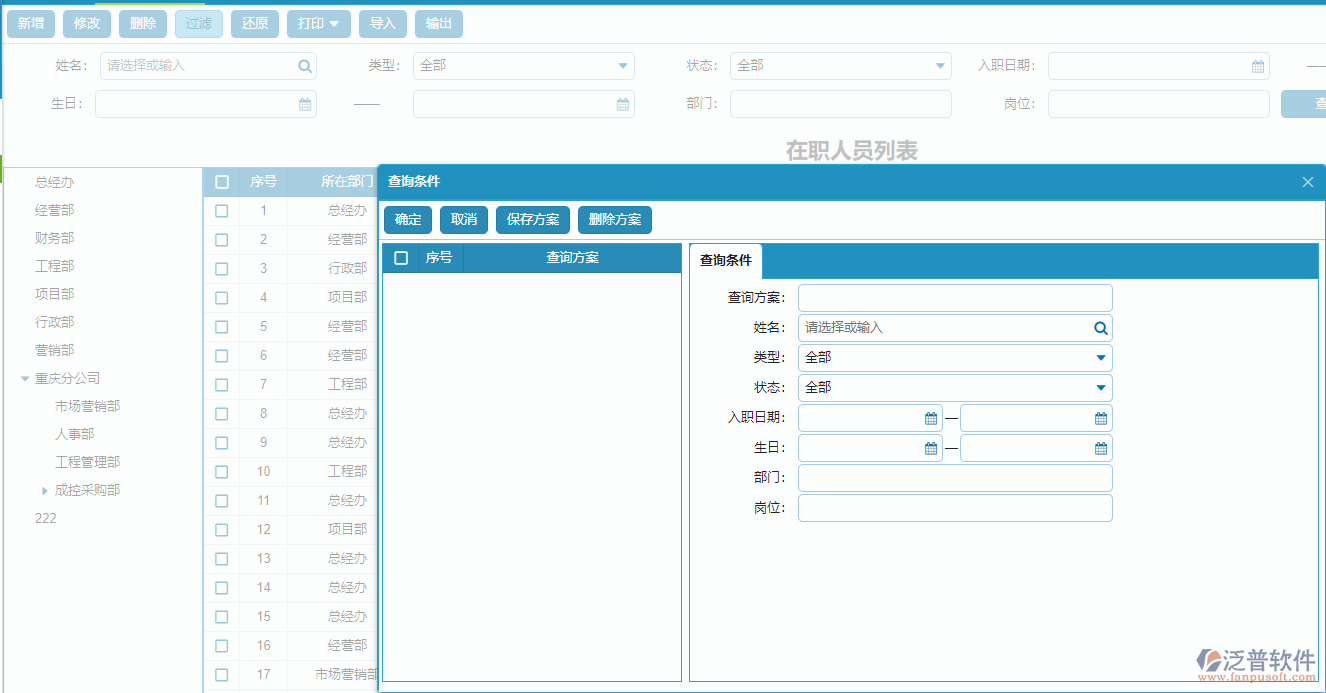
Task: Open the 入职日期 calendar picker
Action: click(1257, 66)
